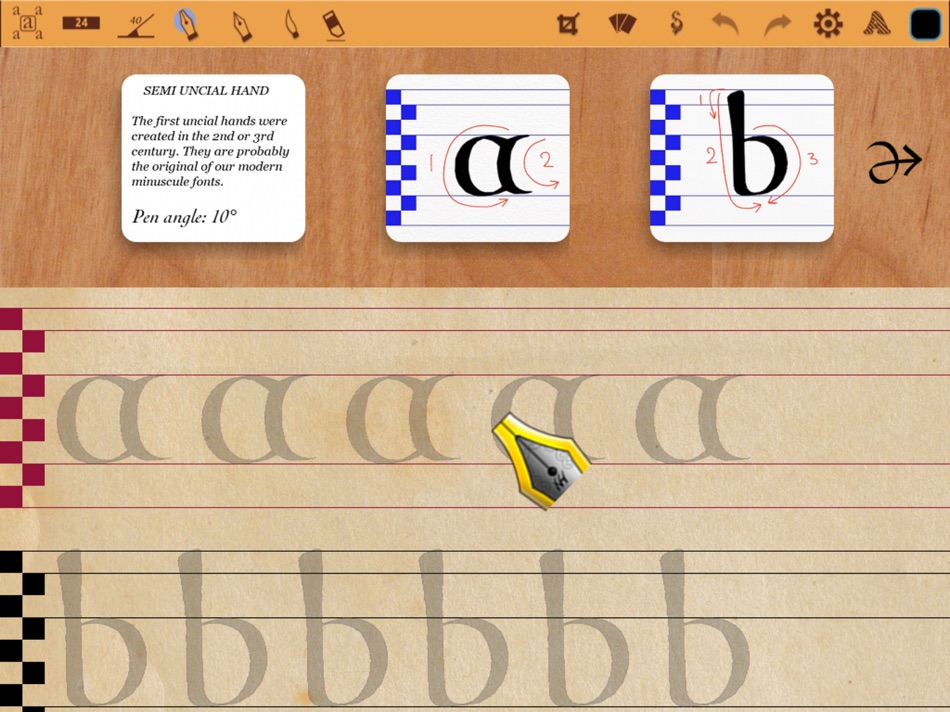The width and height of the screenshot is (950, 712).
Task: Click the Semi Uncial Hand info card
Action: pos(212,155)
